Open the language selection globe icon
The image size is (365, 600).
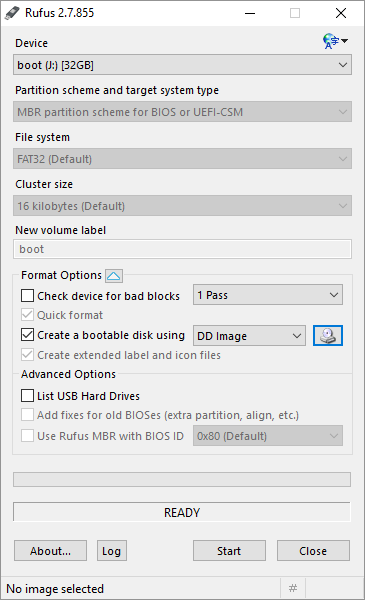(335, 41)
